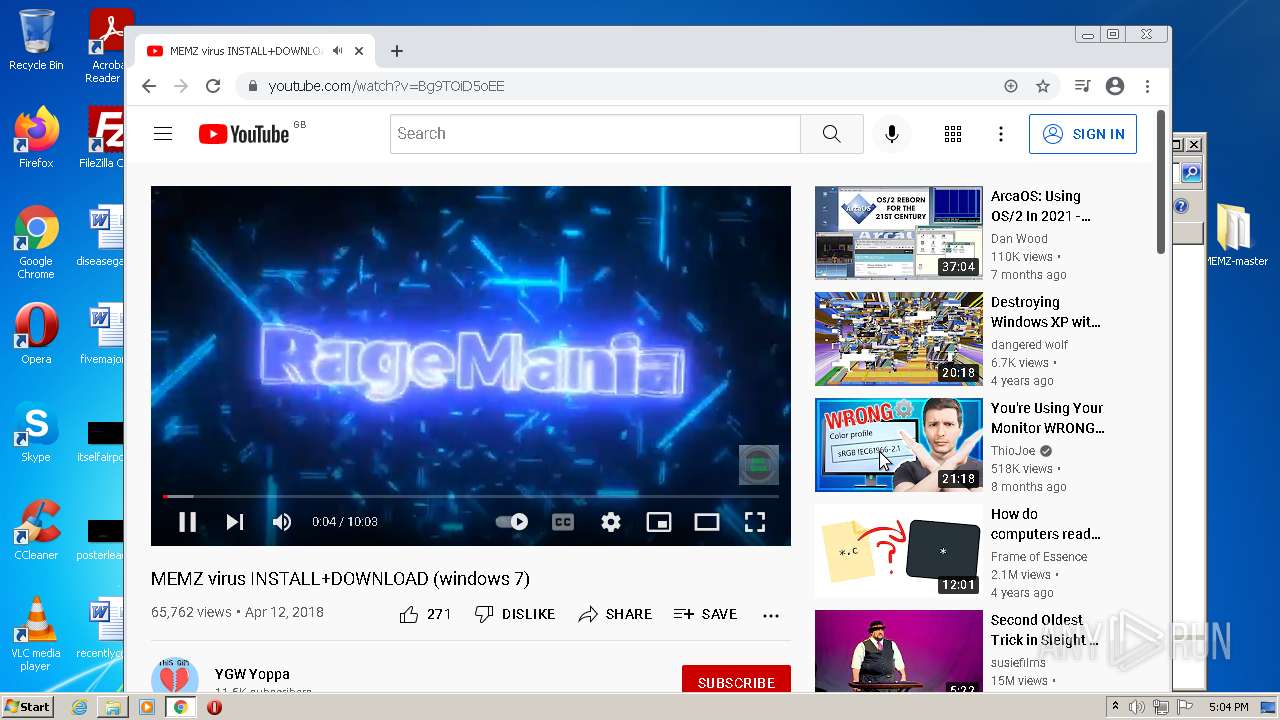
Task: Toggle the autoplay switch
Action: click(512, 521)
